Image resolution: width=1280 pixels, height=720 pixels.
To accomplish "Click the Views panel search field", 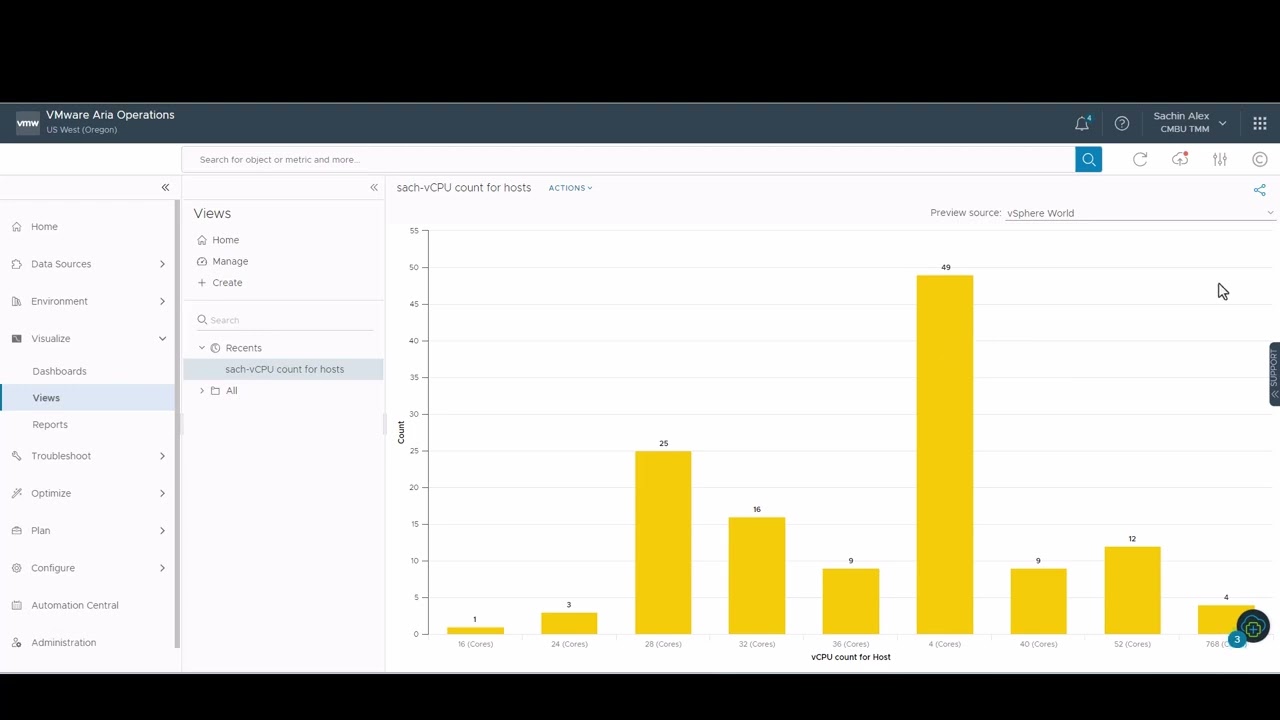I will click(x=285, y=320).
